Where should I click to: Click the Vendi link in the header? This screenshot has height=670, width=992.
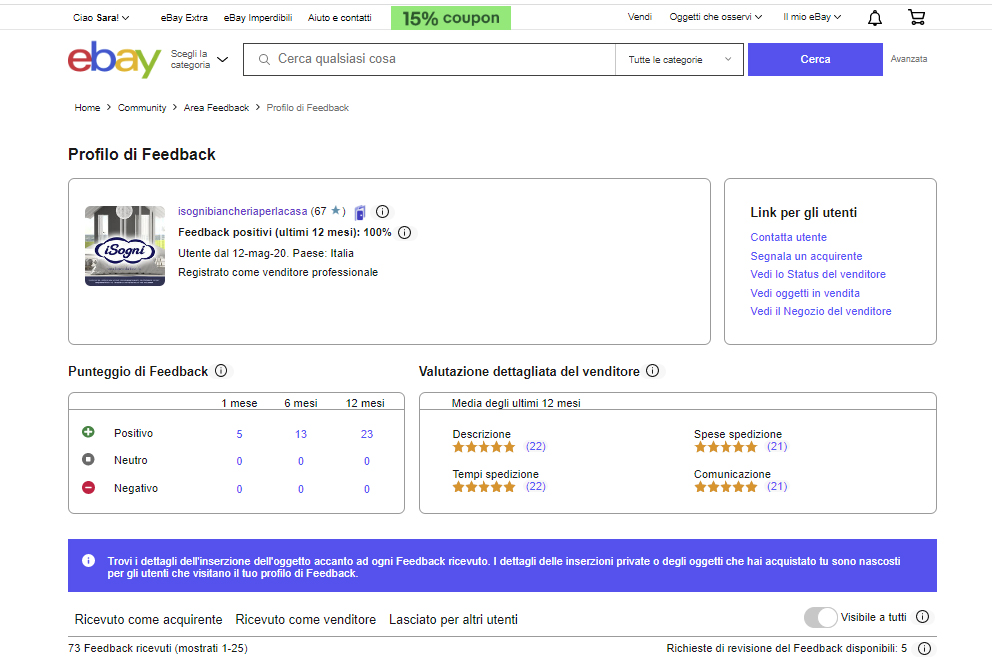(x=640, y=17)
